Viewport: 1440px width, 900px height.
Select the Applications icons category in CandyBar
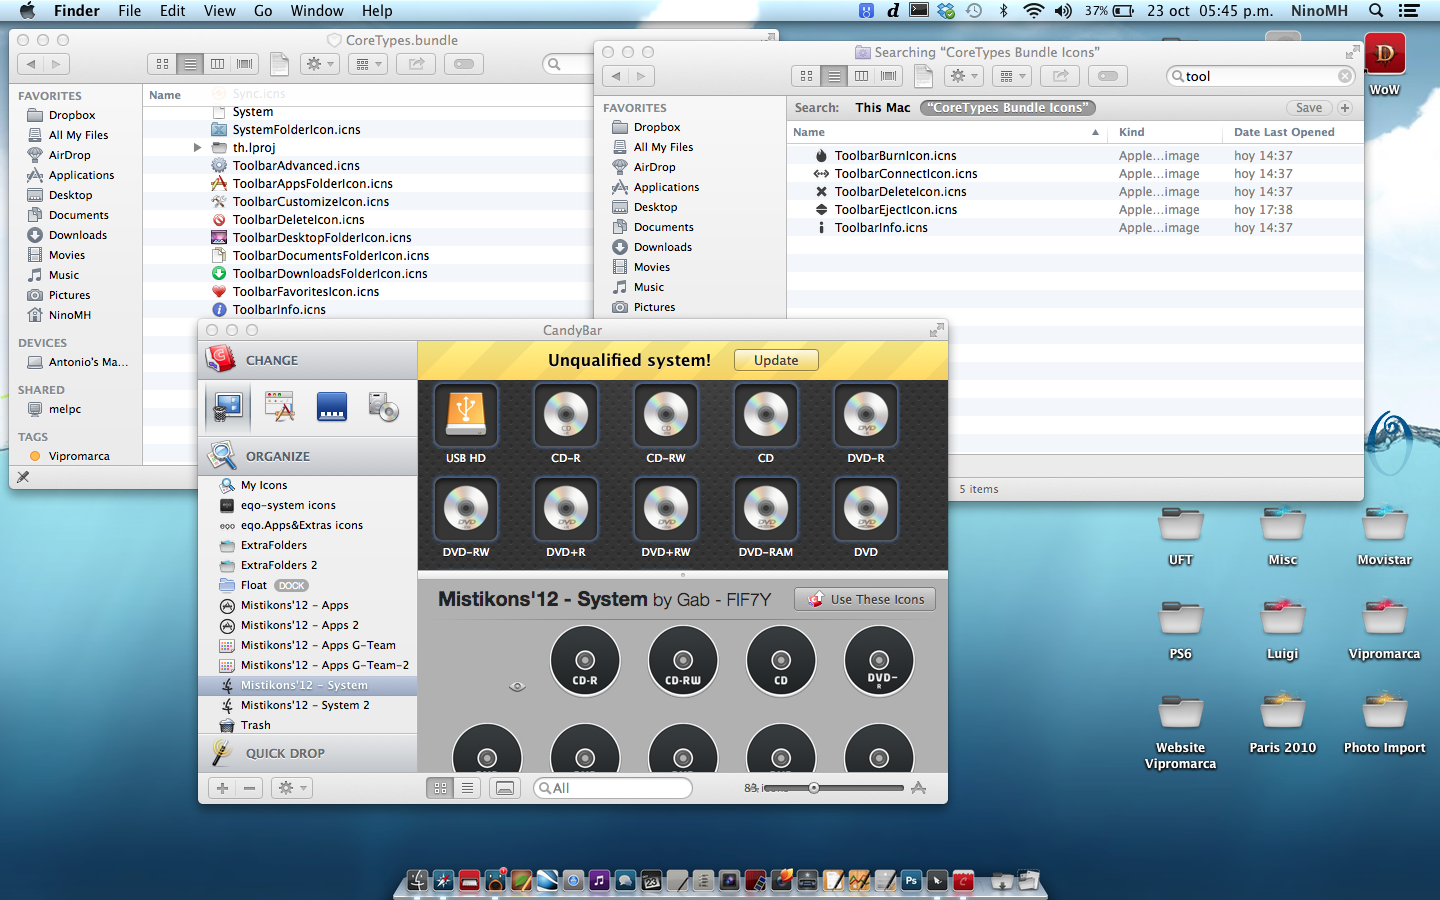pos(279,407)
